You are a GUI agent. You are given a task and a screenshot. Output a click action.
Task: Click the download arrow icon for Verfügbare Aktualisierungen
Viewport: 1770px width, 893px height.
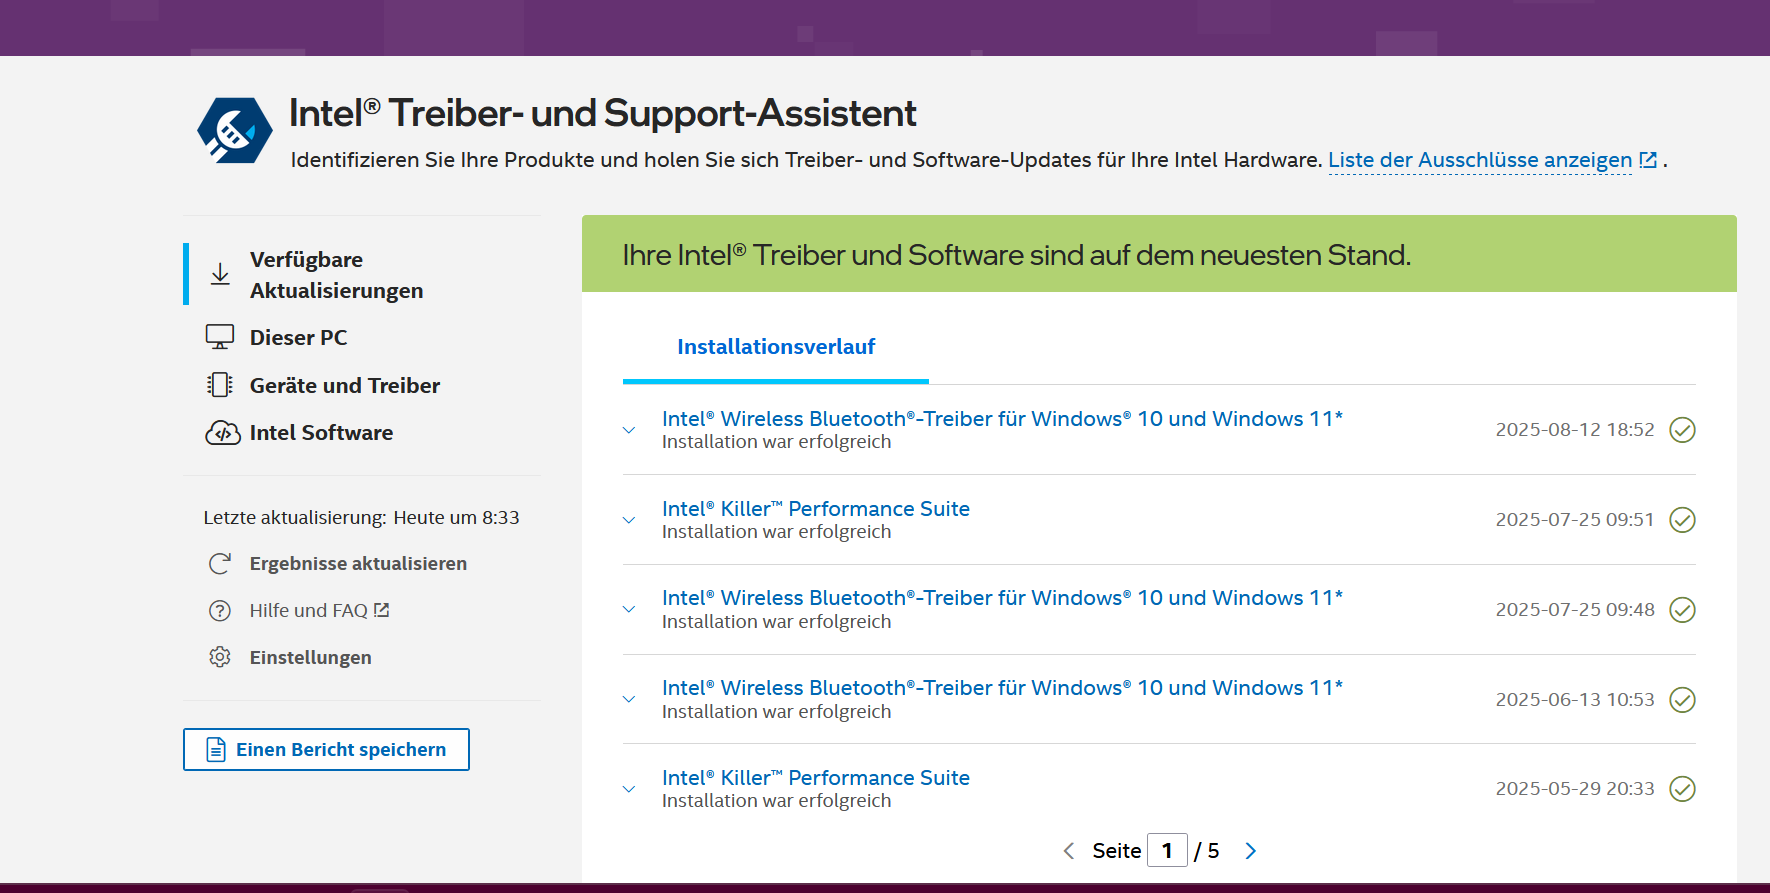pos(220,274)
